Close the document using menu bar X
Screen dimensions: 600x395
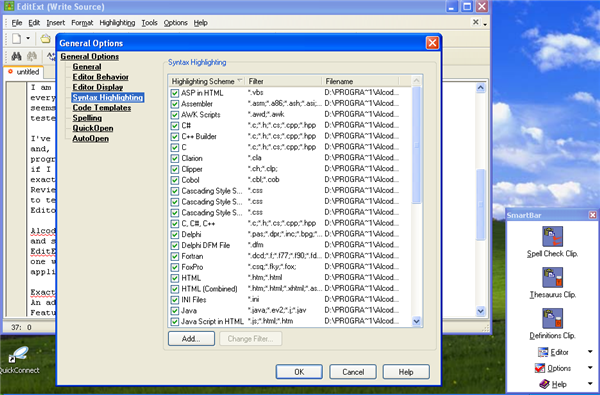(x=476, y=22)
